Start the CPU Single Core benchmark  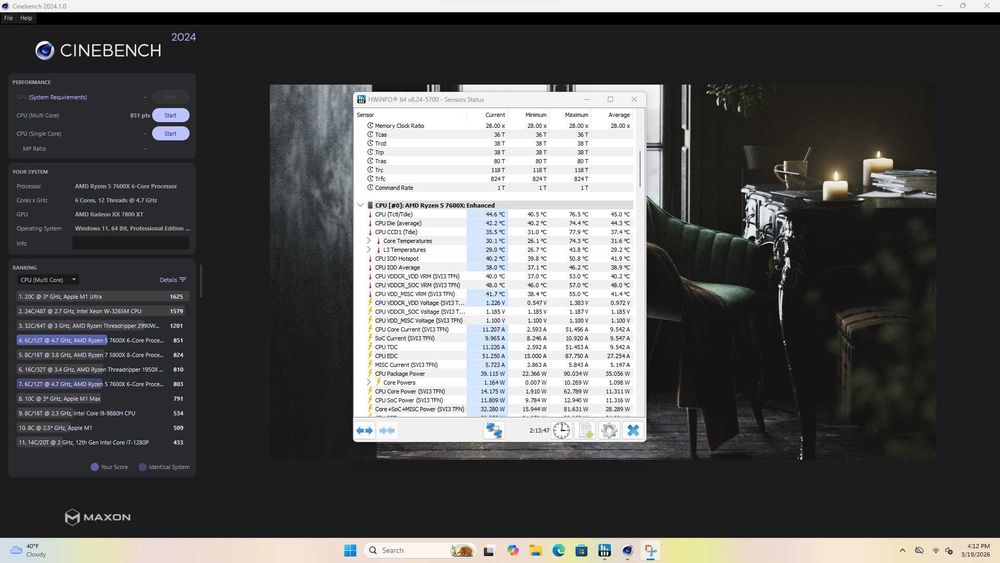170,133
